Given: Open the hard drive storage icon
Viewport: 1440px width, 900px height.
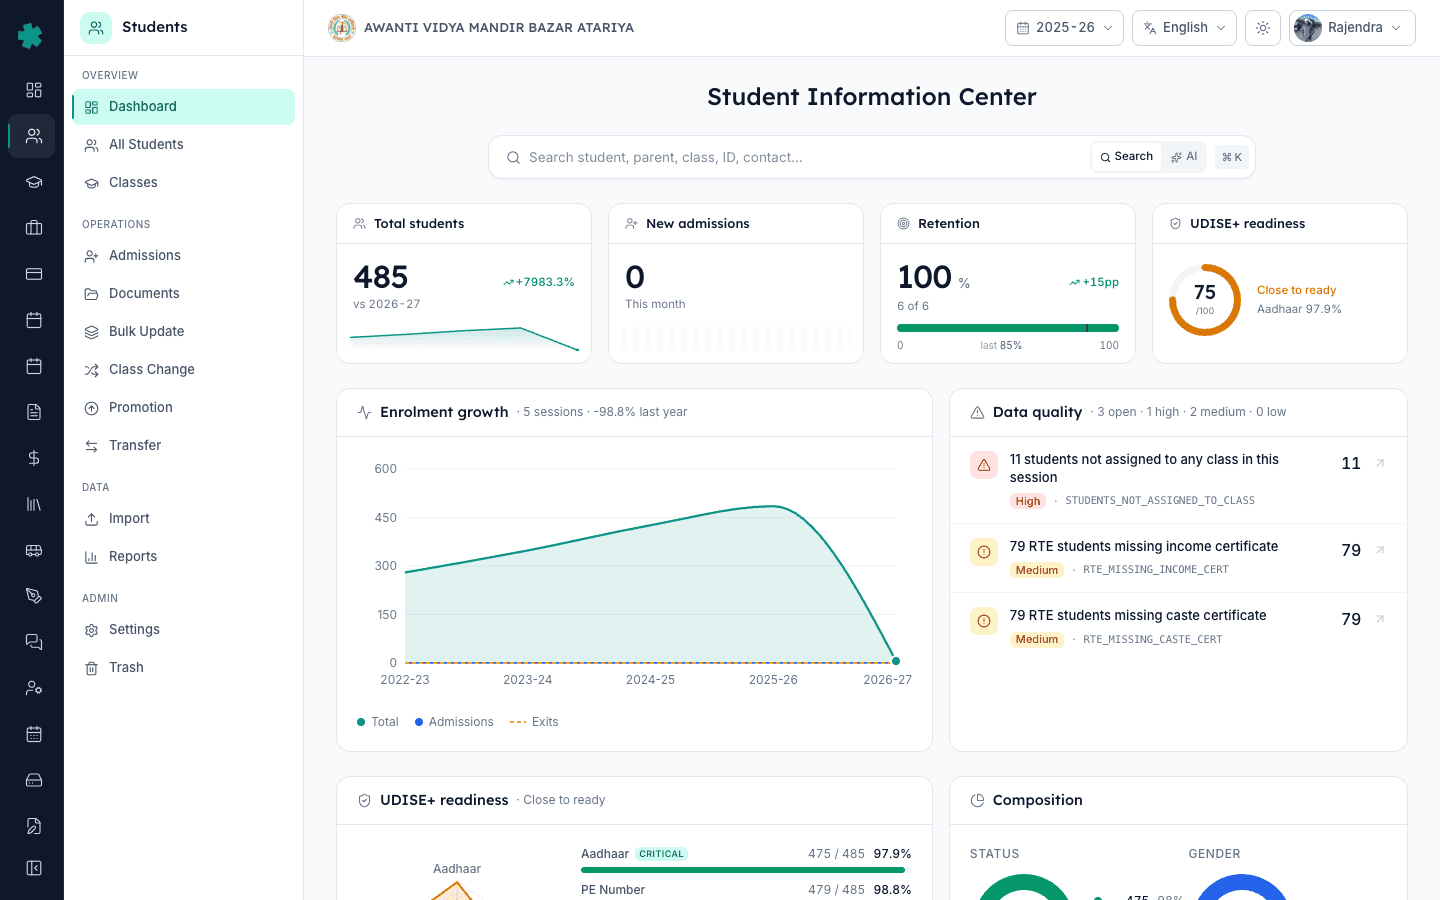Looking at the screenshot, I should tap(34, 780).
